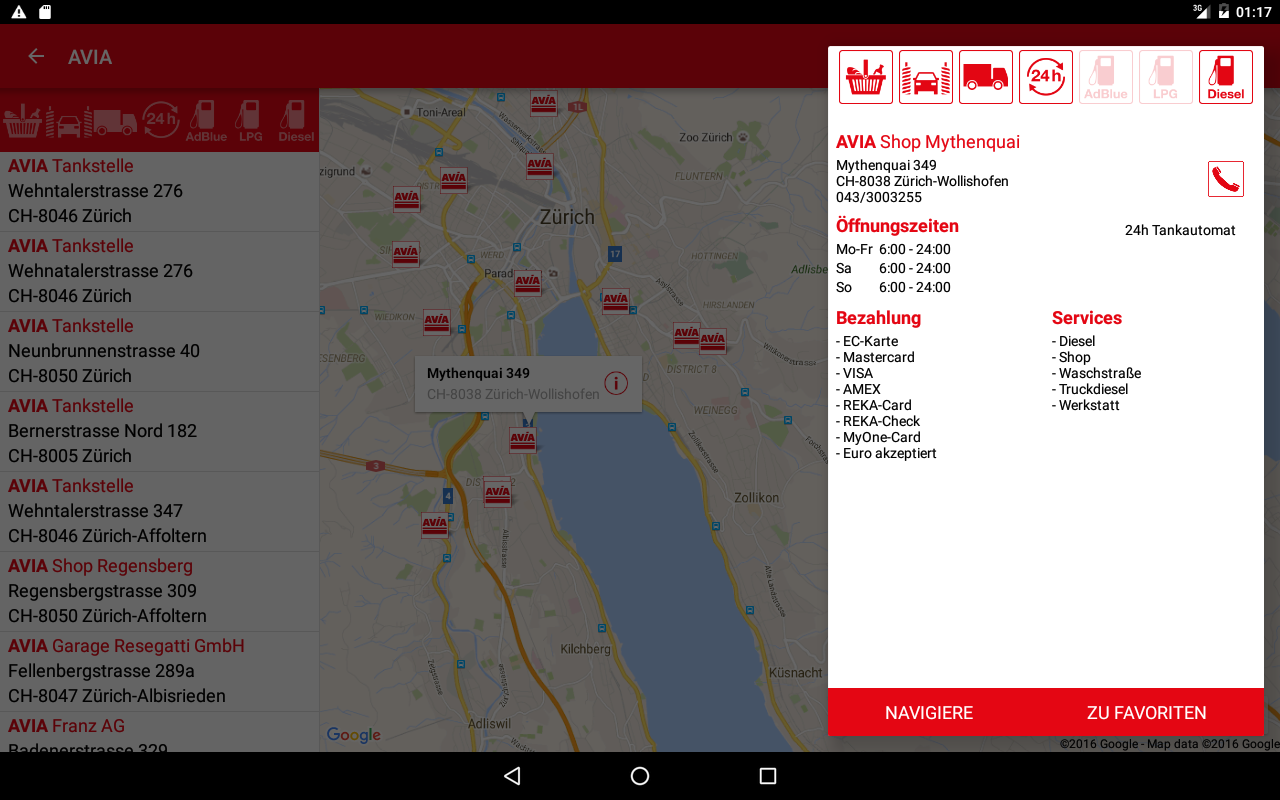Tap the warning triangle in the status bar

point(19,12)
